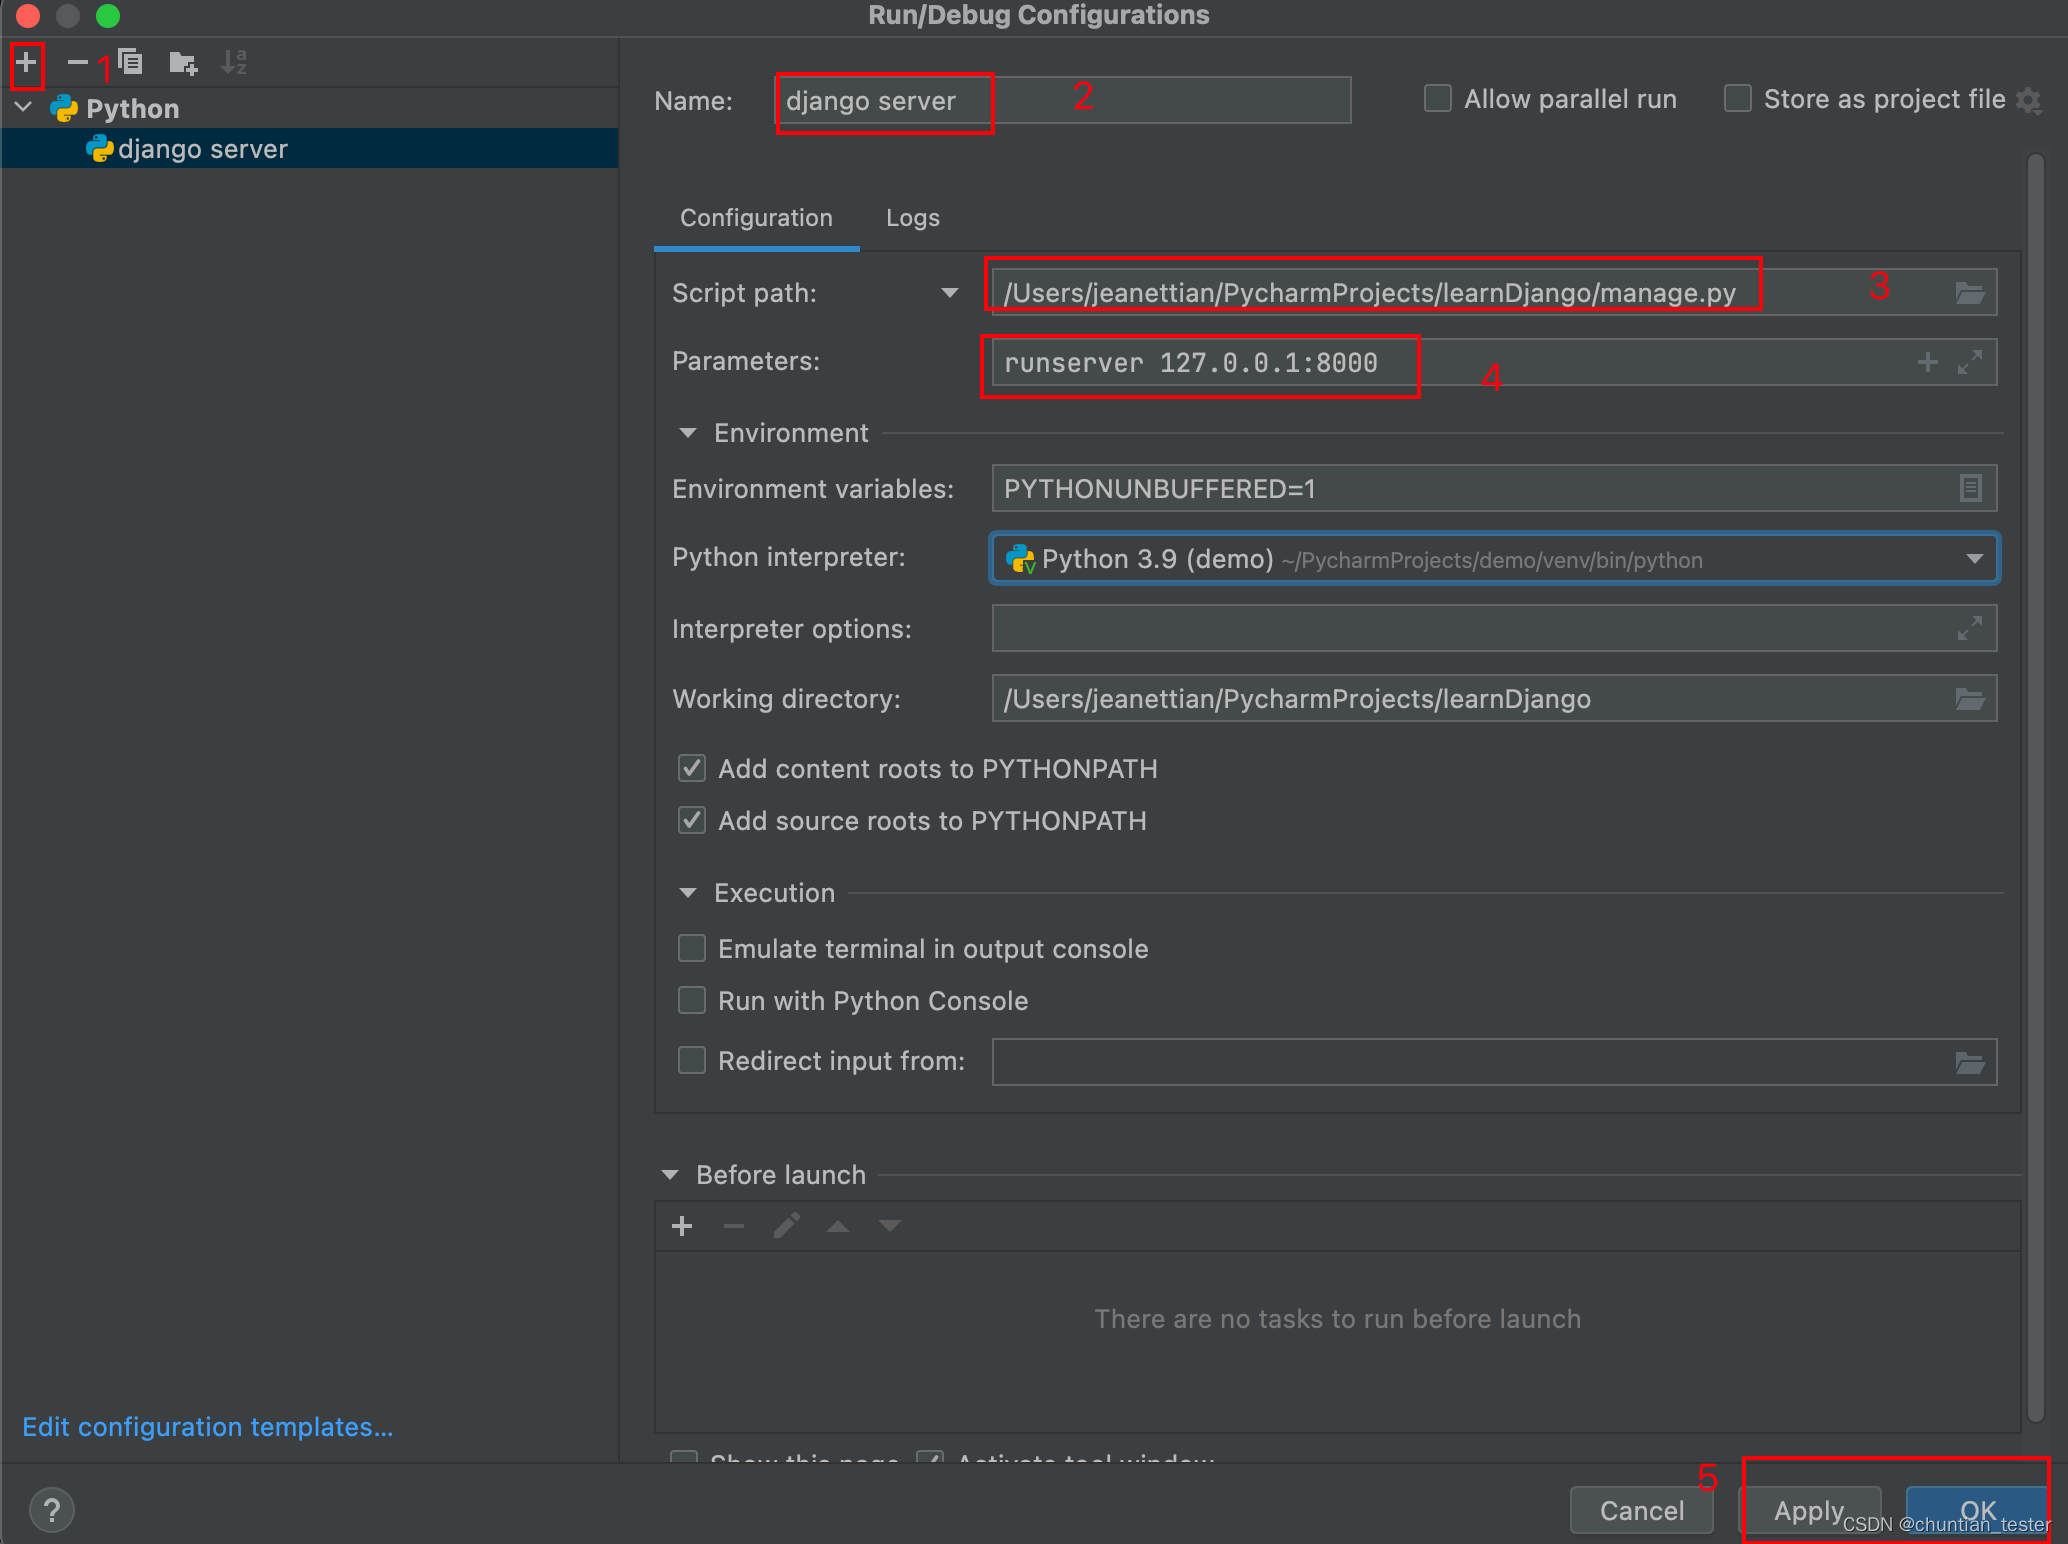This screenshot has height=1544, width=2068.
Task: Enable Allow parallel run checkbox
Action: pos(1438,99)
